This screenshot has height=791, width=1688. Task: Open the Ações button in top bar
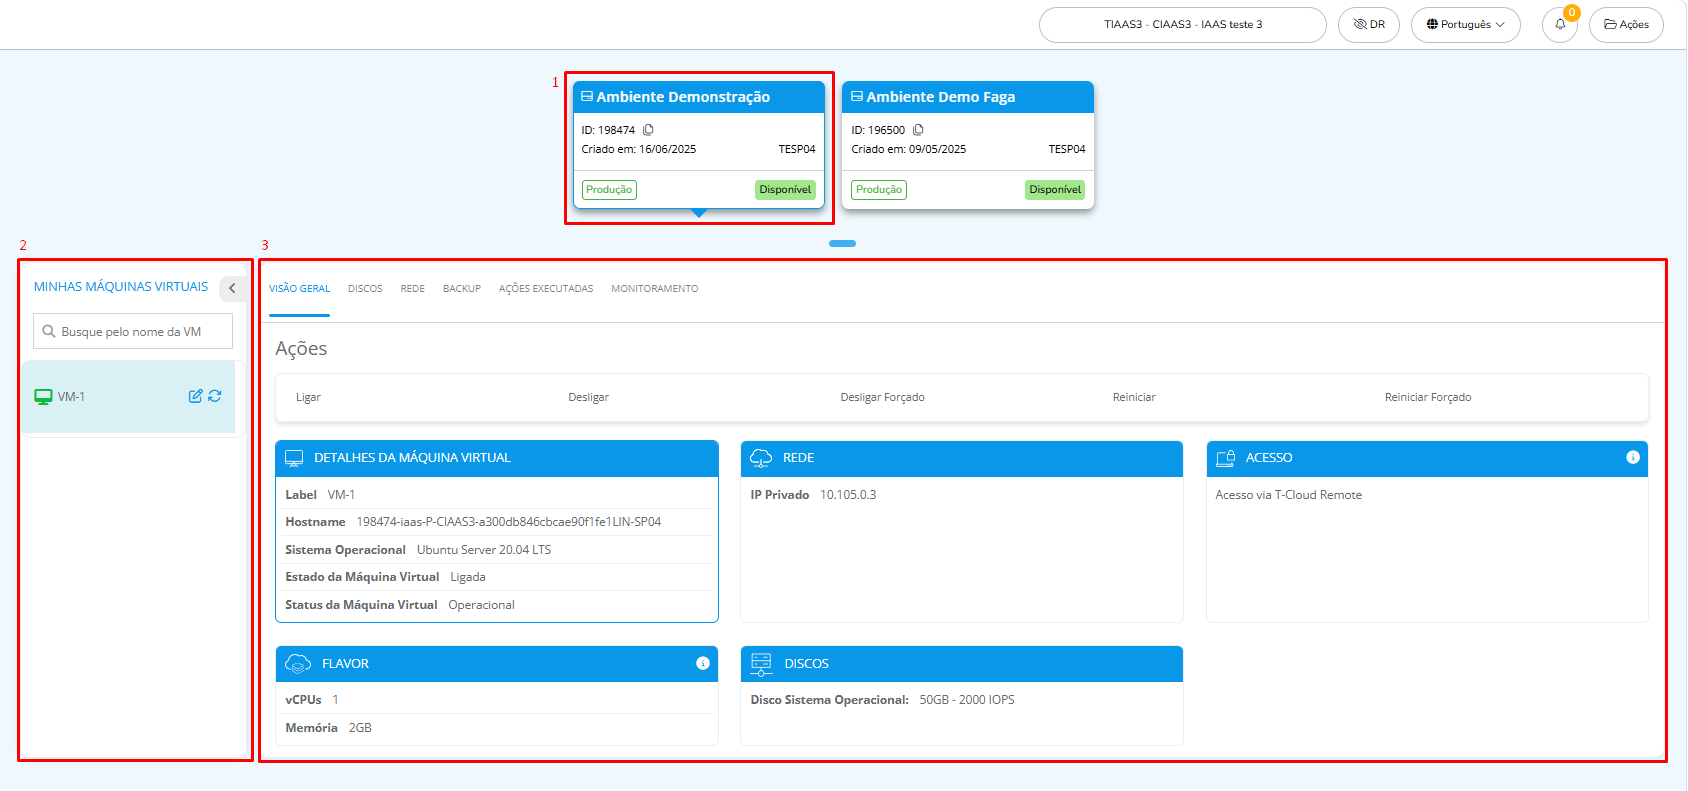(1626, 24)
